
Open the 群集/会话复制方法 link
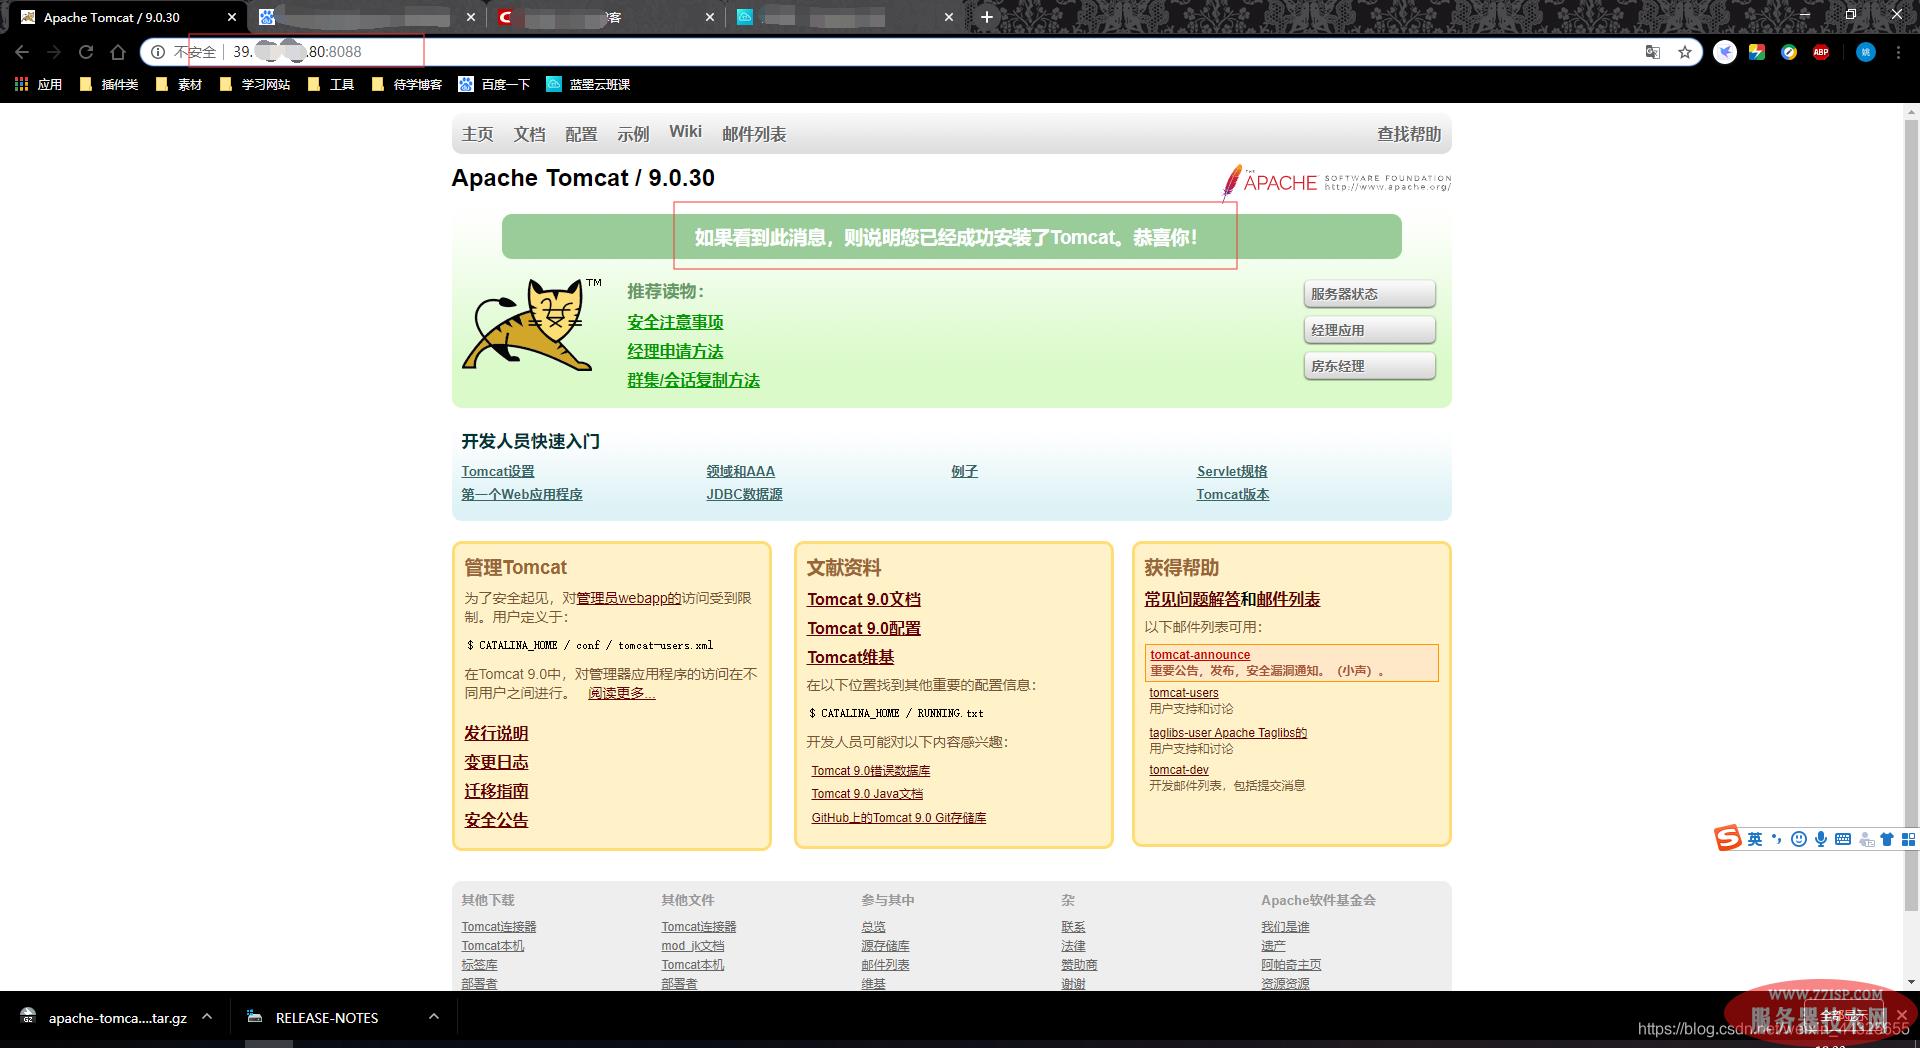693,380
